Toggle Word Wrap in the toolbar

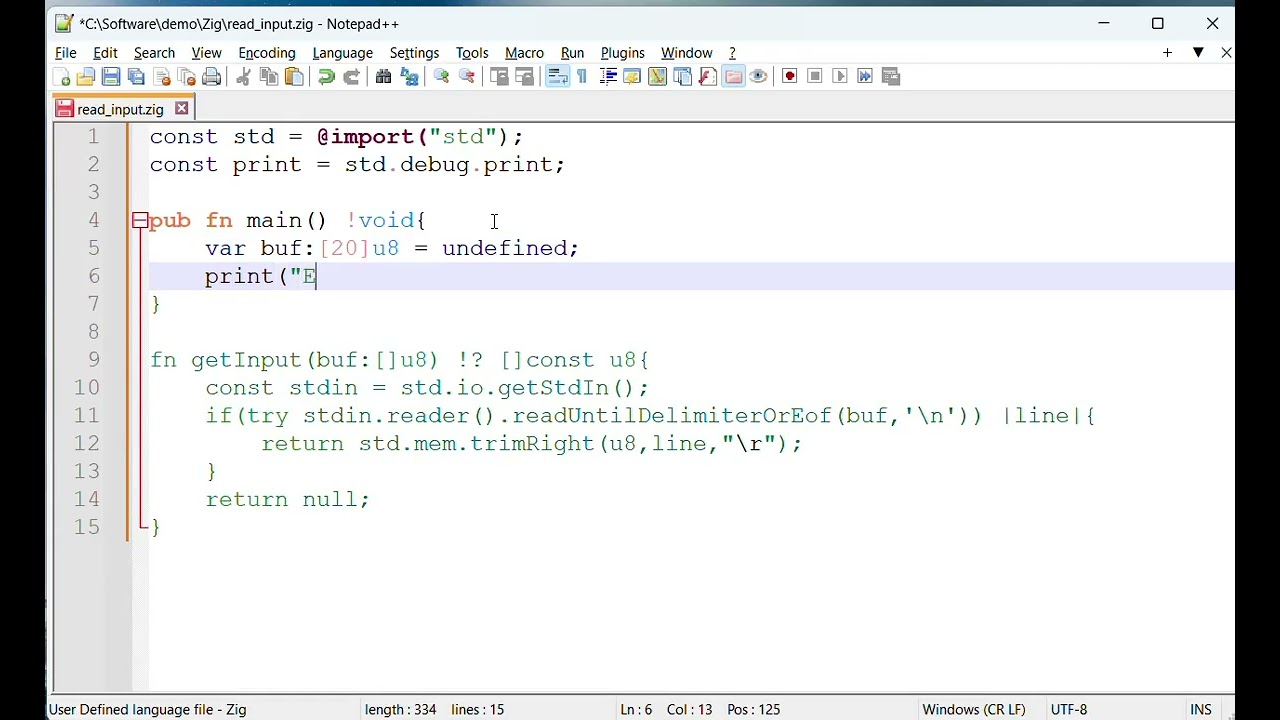557,77
